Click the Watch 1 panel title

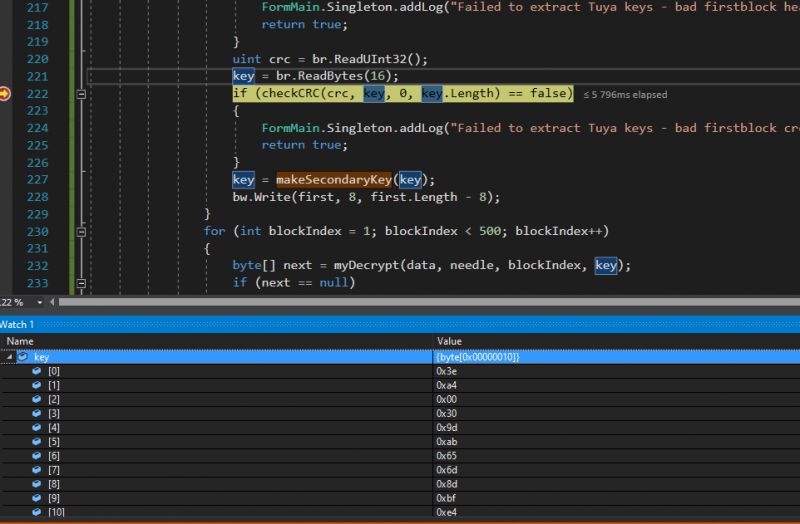tap(17, 325)
